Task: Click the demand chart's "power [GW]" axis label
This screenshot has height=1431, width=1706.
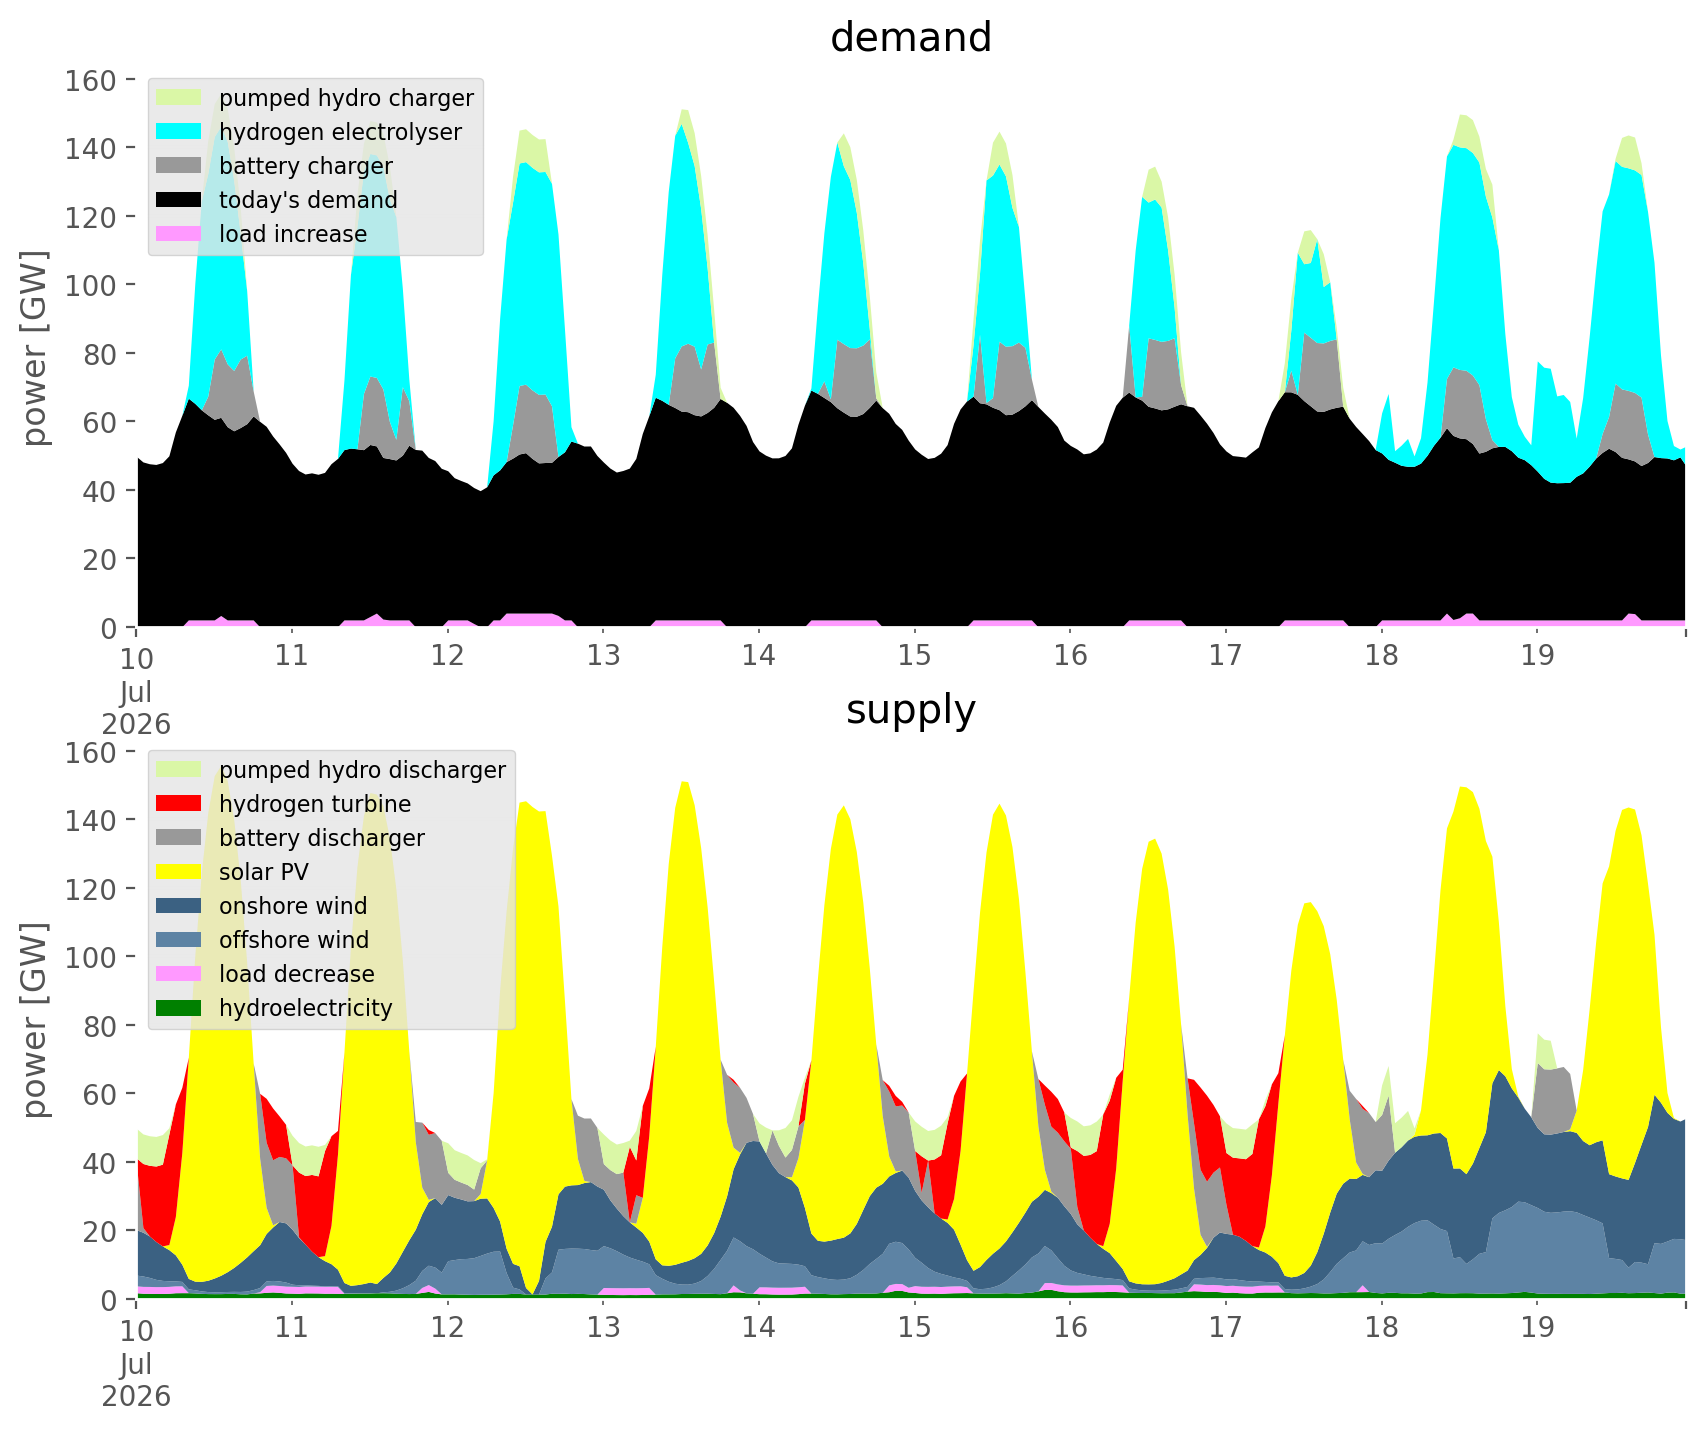Action: tap(36, 350)
